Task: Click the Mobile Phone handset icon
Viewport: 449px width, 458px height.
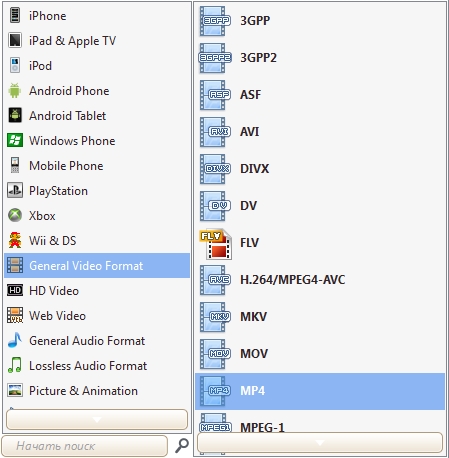Action: point(15,165)
